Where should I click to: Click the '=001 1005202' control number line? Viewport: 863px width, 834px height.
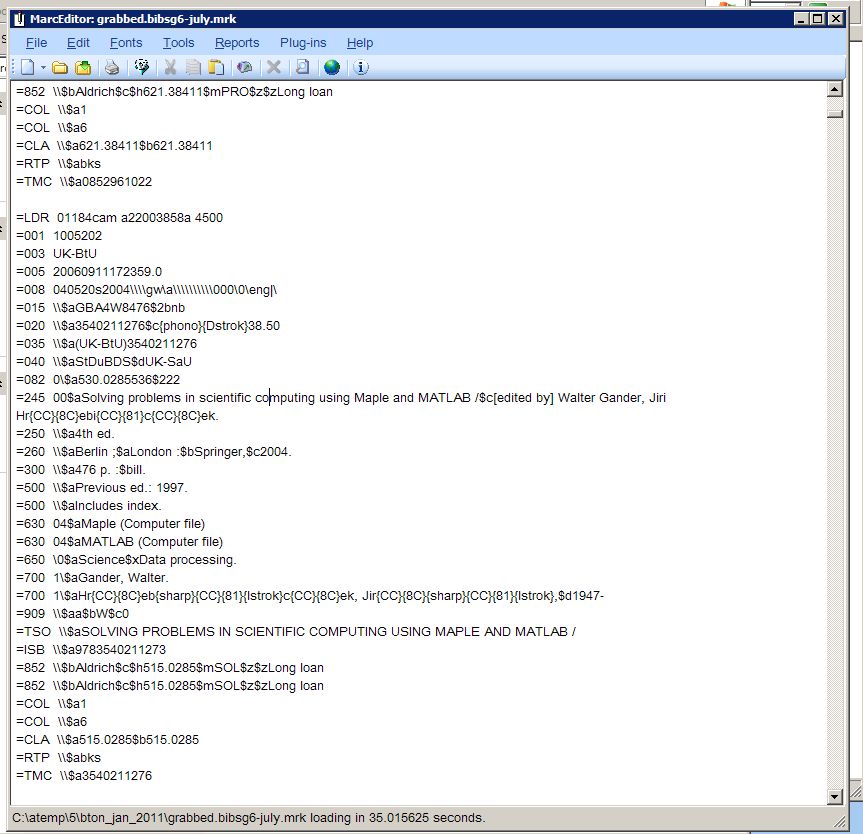coord(59,236)
